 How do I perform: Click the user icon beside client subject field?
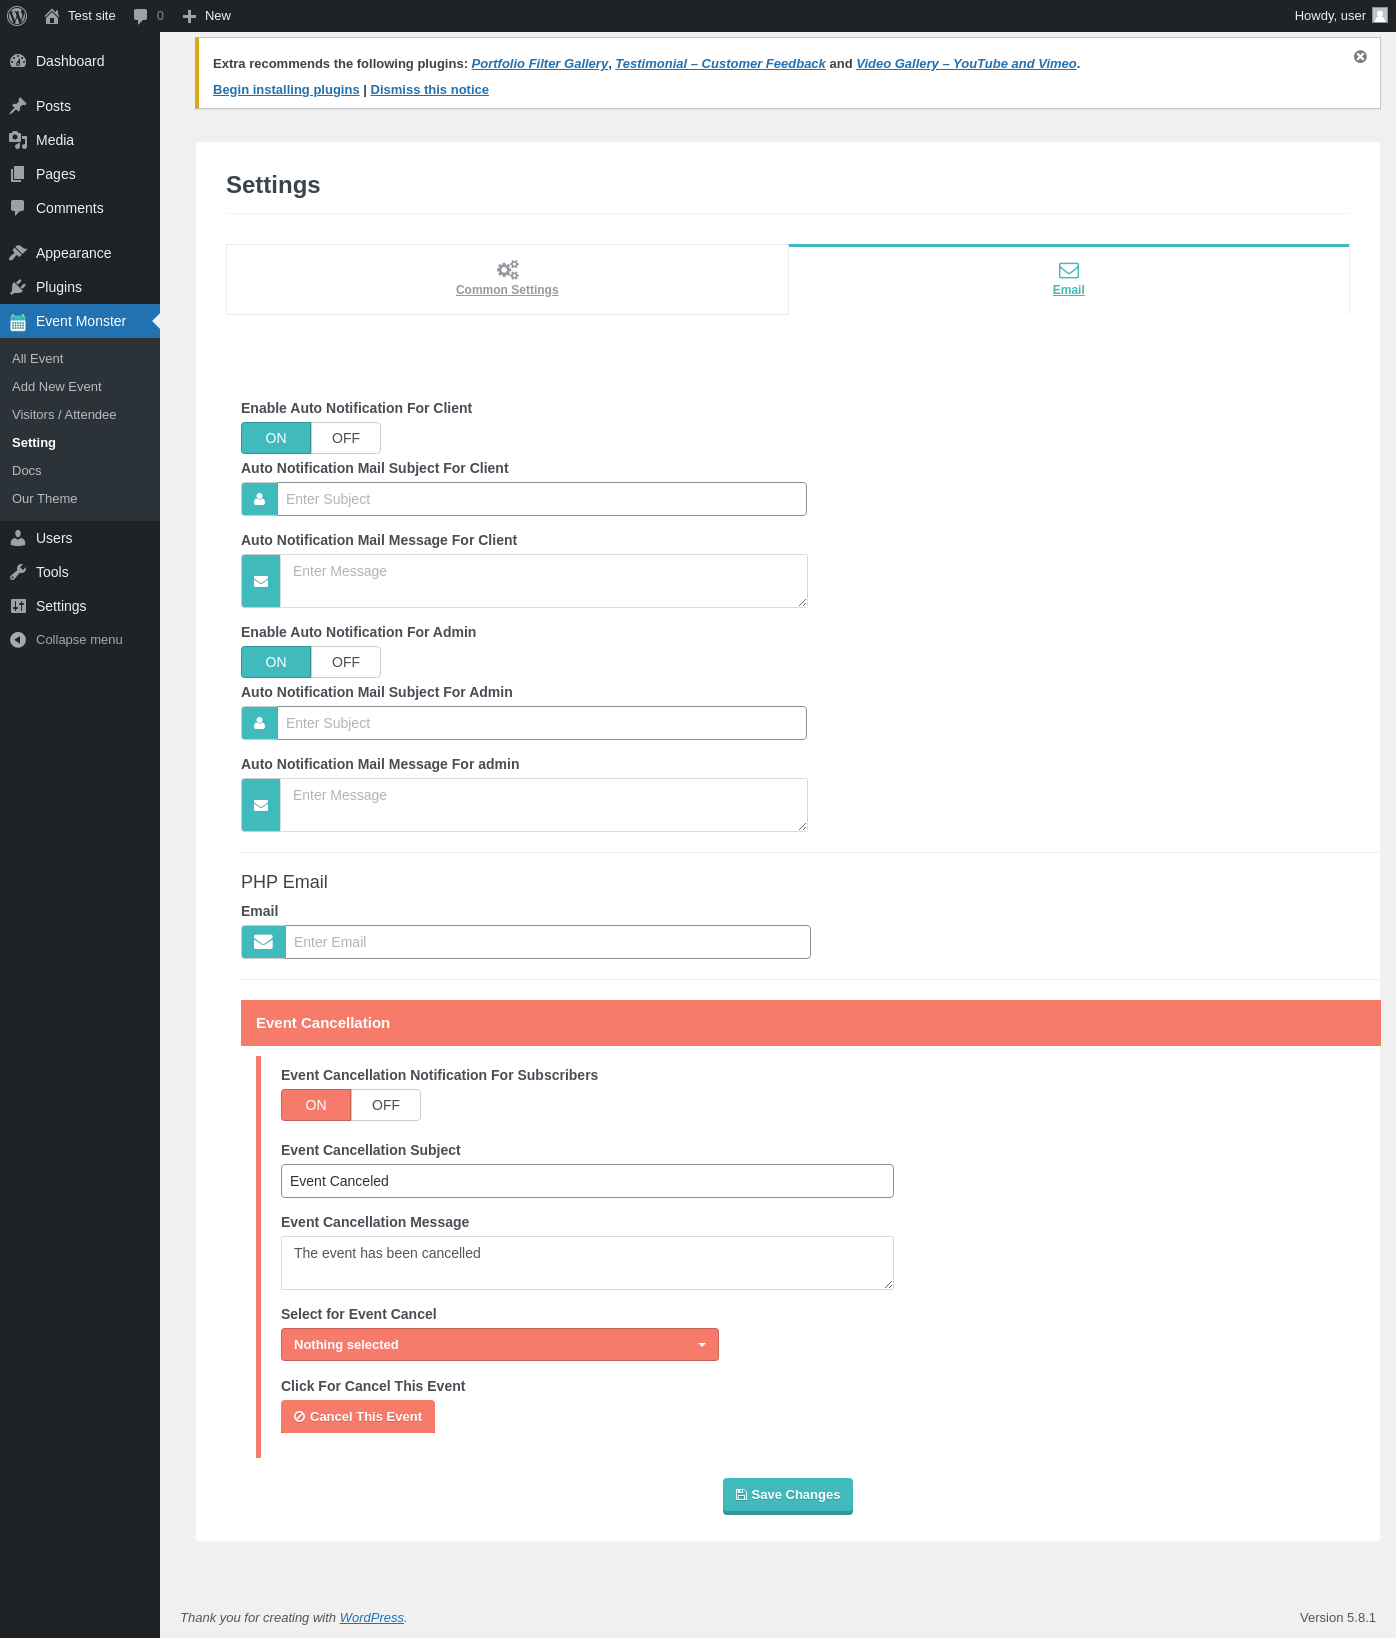click(x=260, y=499)
